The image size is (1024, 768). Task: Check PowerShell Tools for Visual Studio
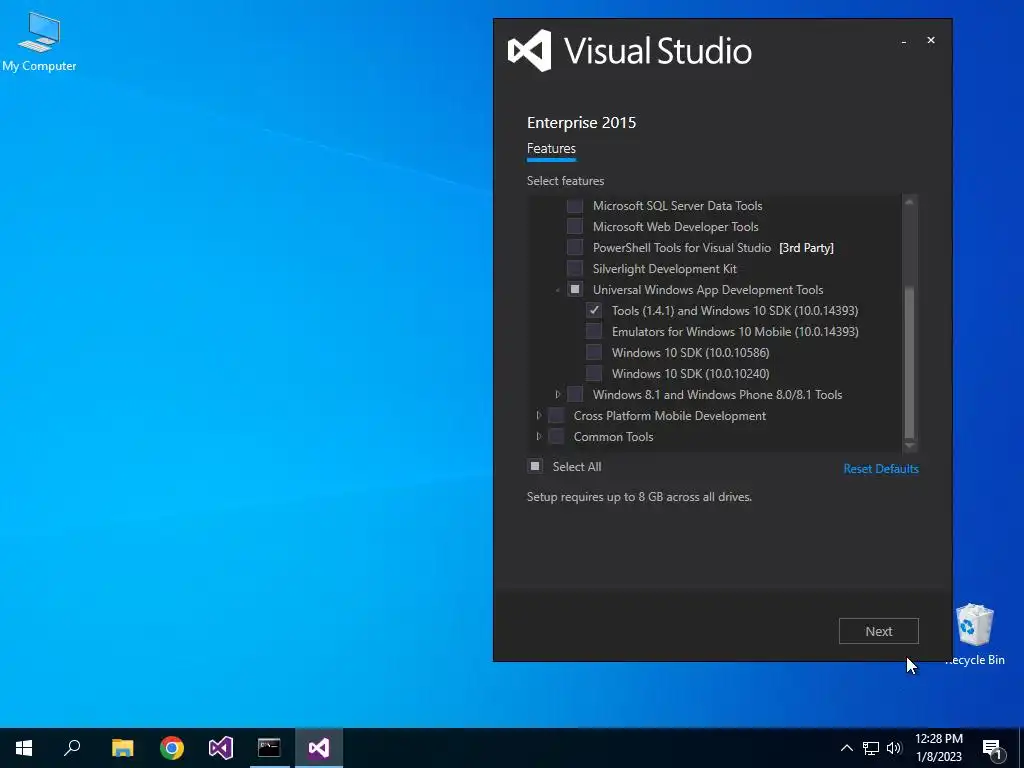(575, 248)
